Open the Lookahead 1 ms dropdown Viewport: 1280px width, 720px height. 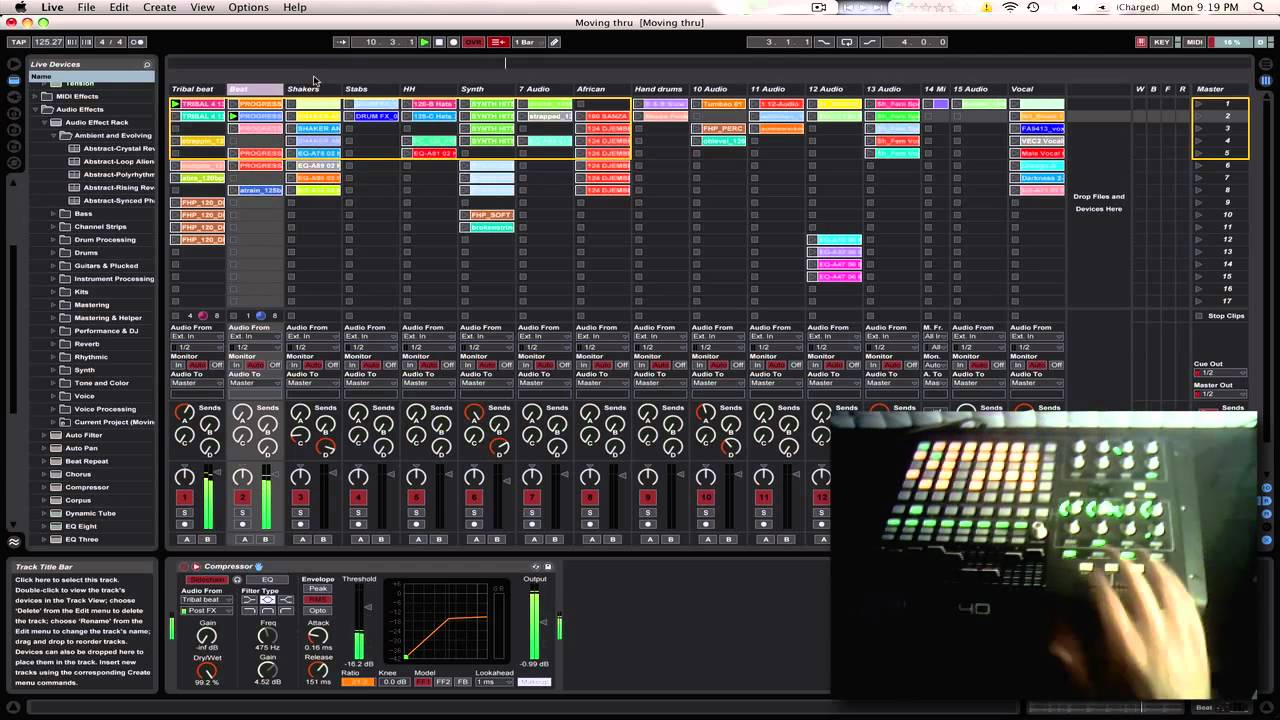(x=494, y=682)
